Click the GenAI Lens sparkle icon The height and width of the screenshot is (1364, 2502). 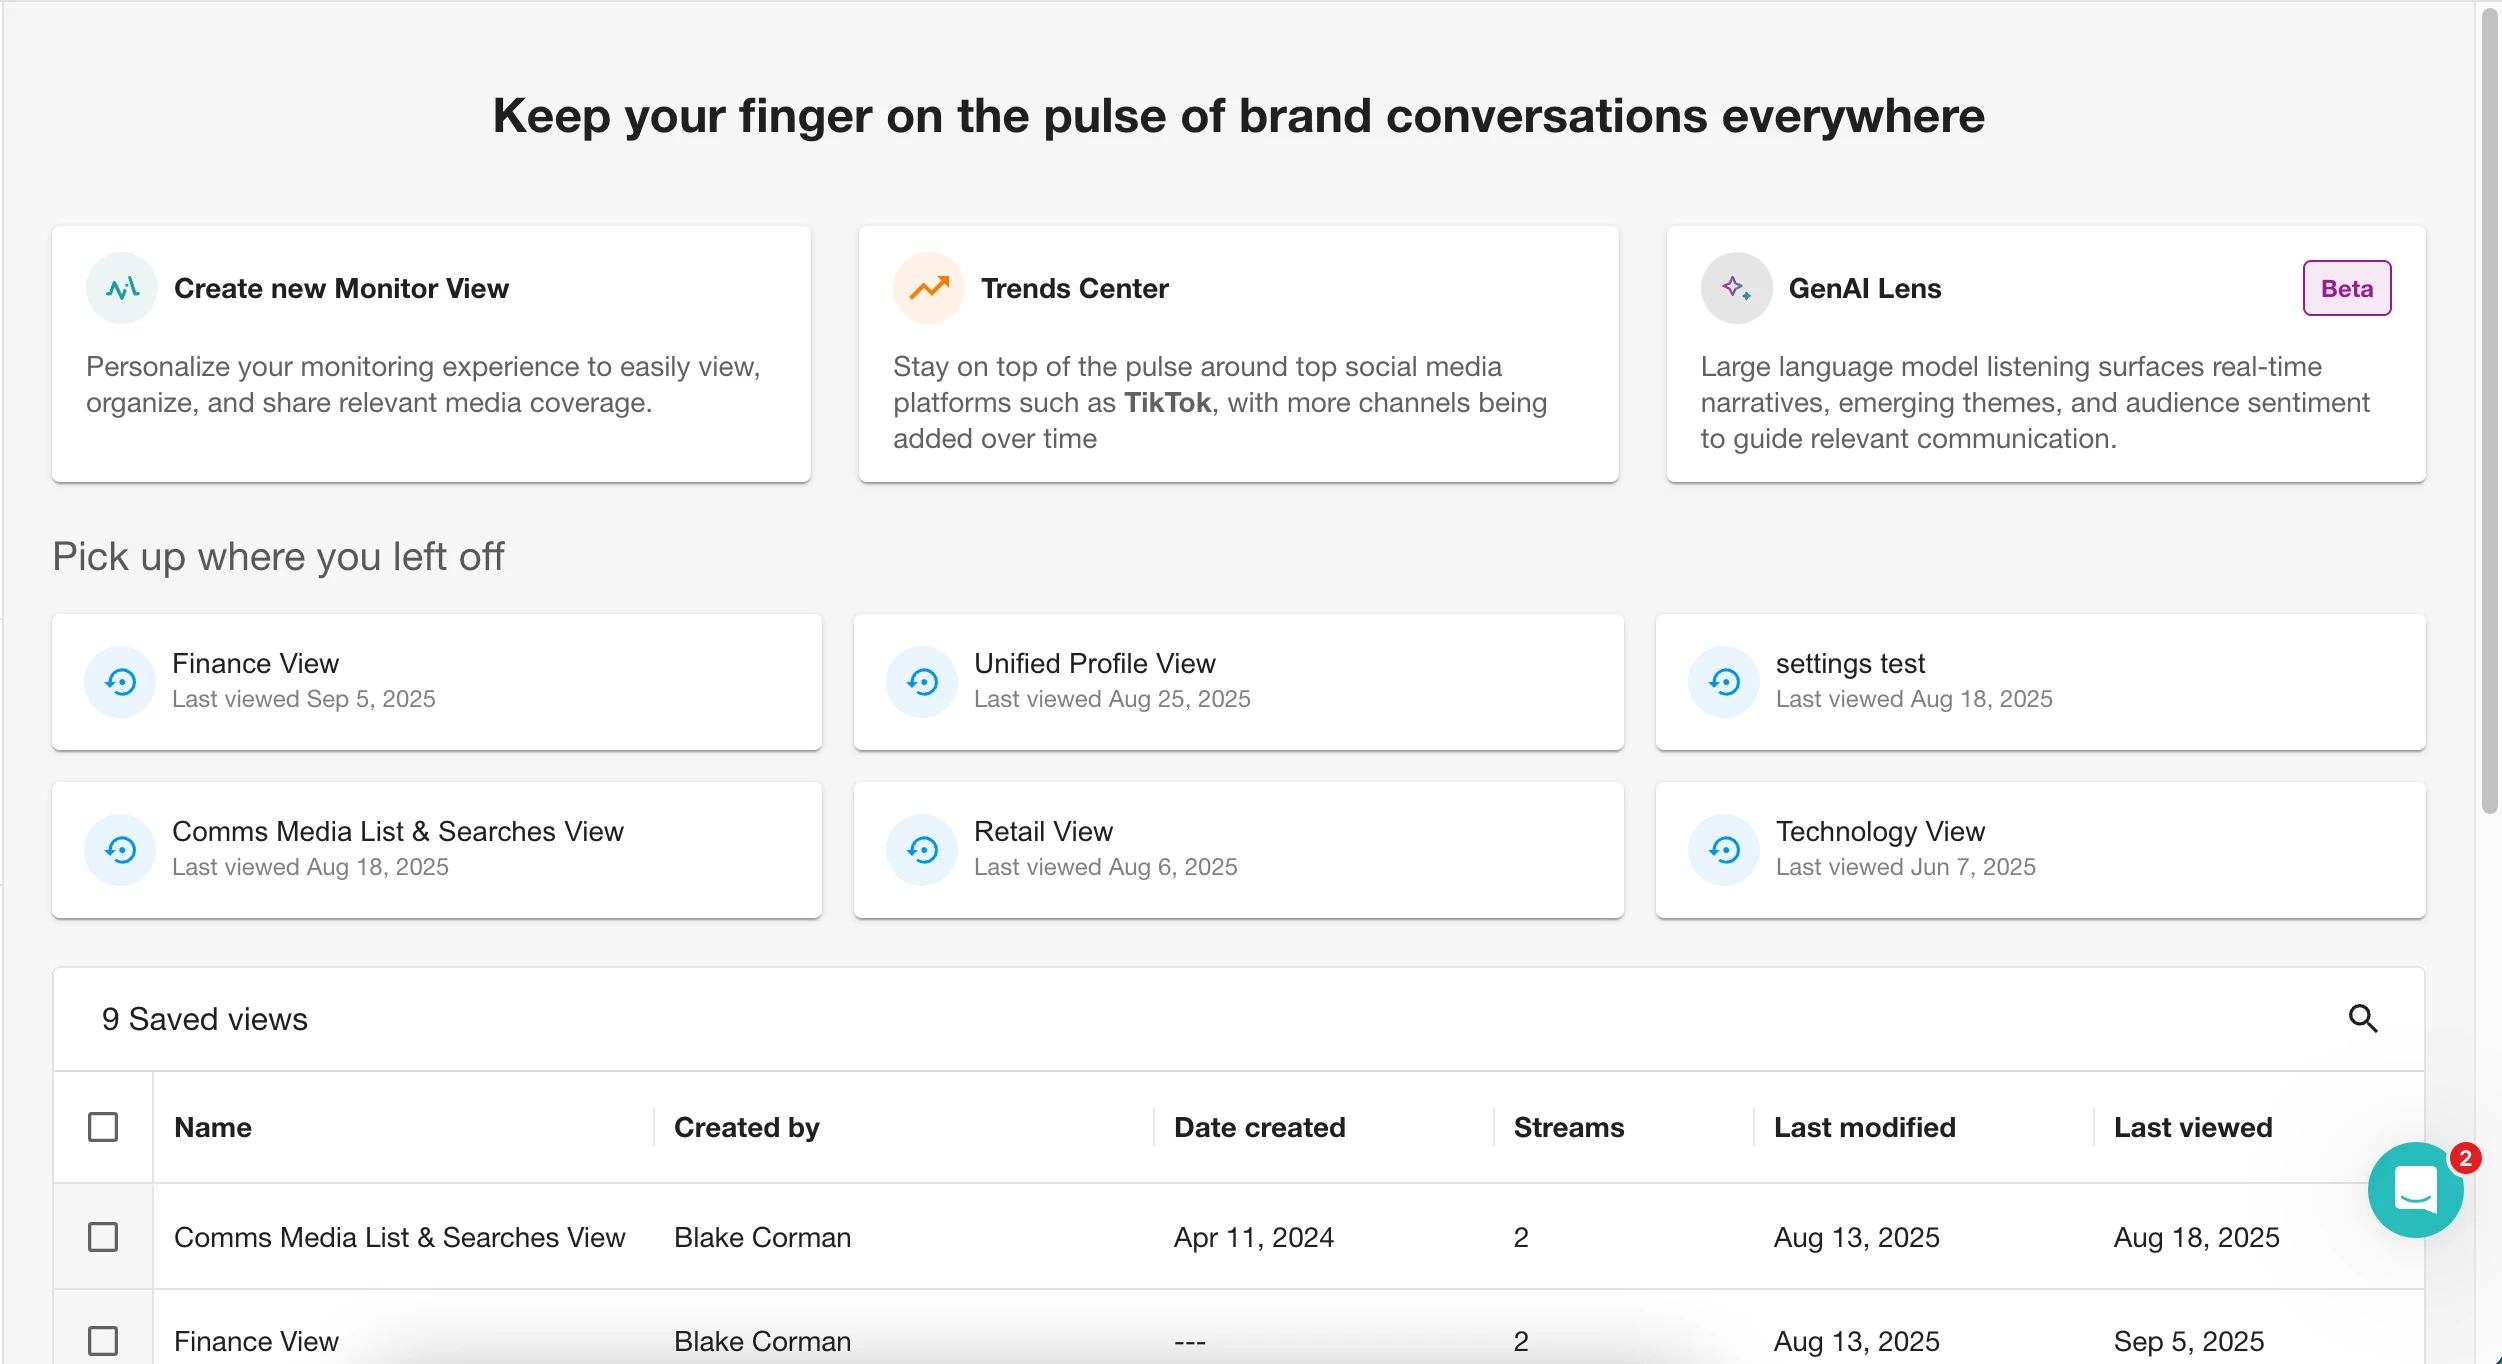pos(1736,289)
